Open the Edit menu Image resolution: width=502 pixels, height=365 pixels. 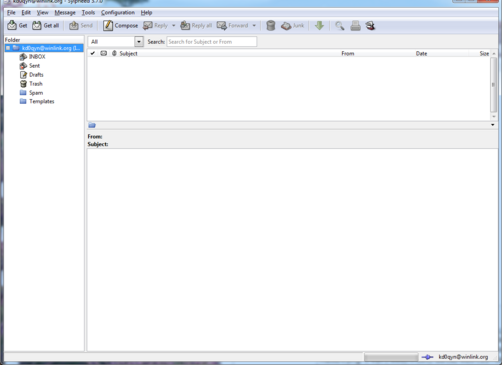[26, 13]
